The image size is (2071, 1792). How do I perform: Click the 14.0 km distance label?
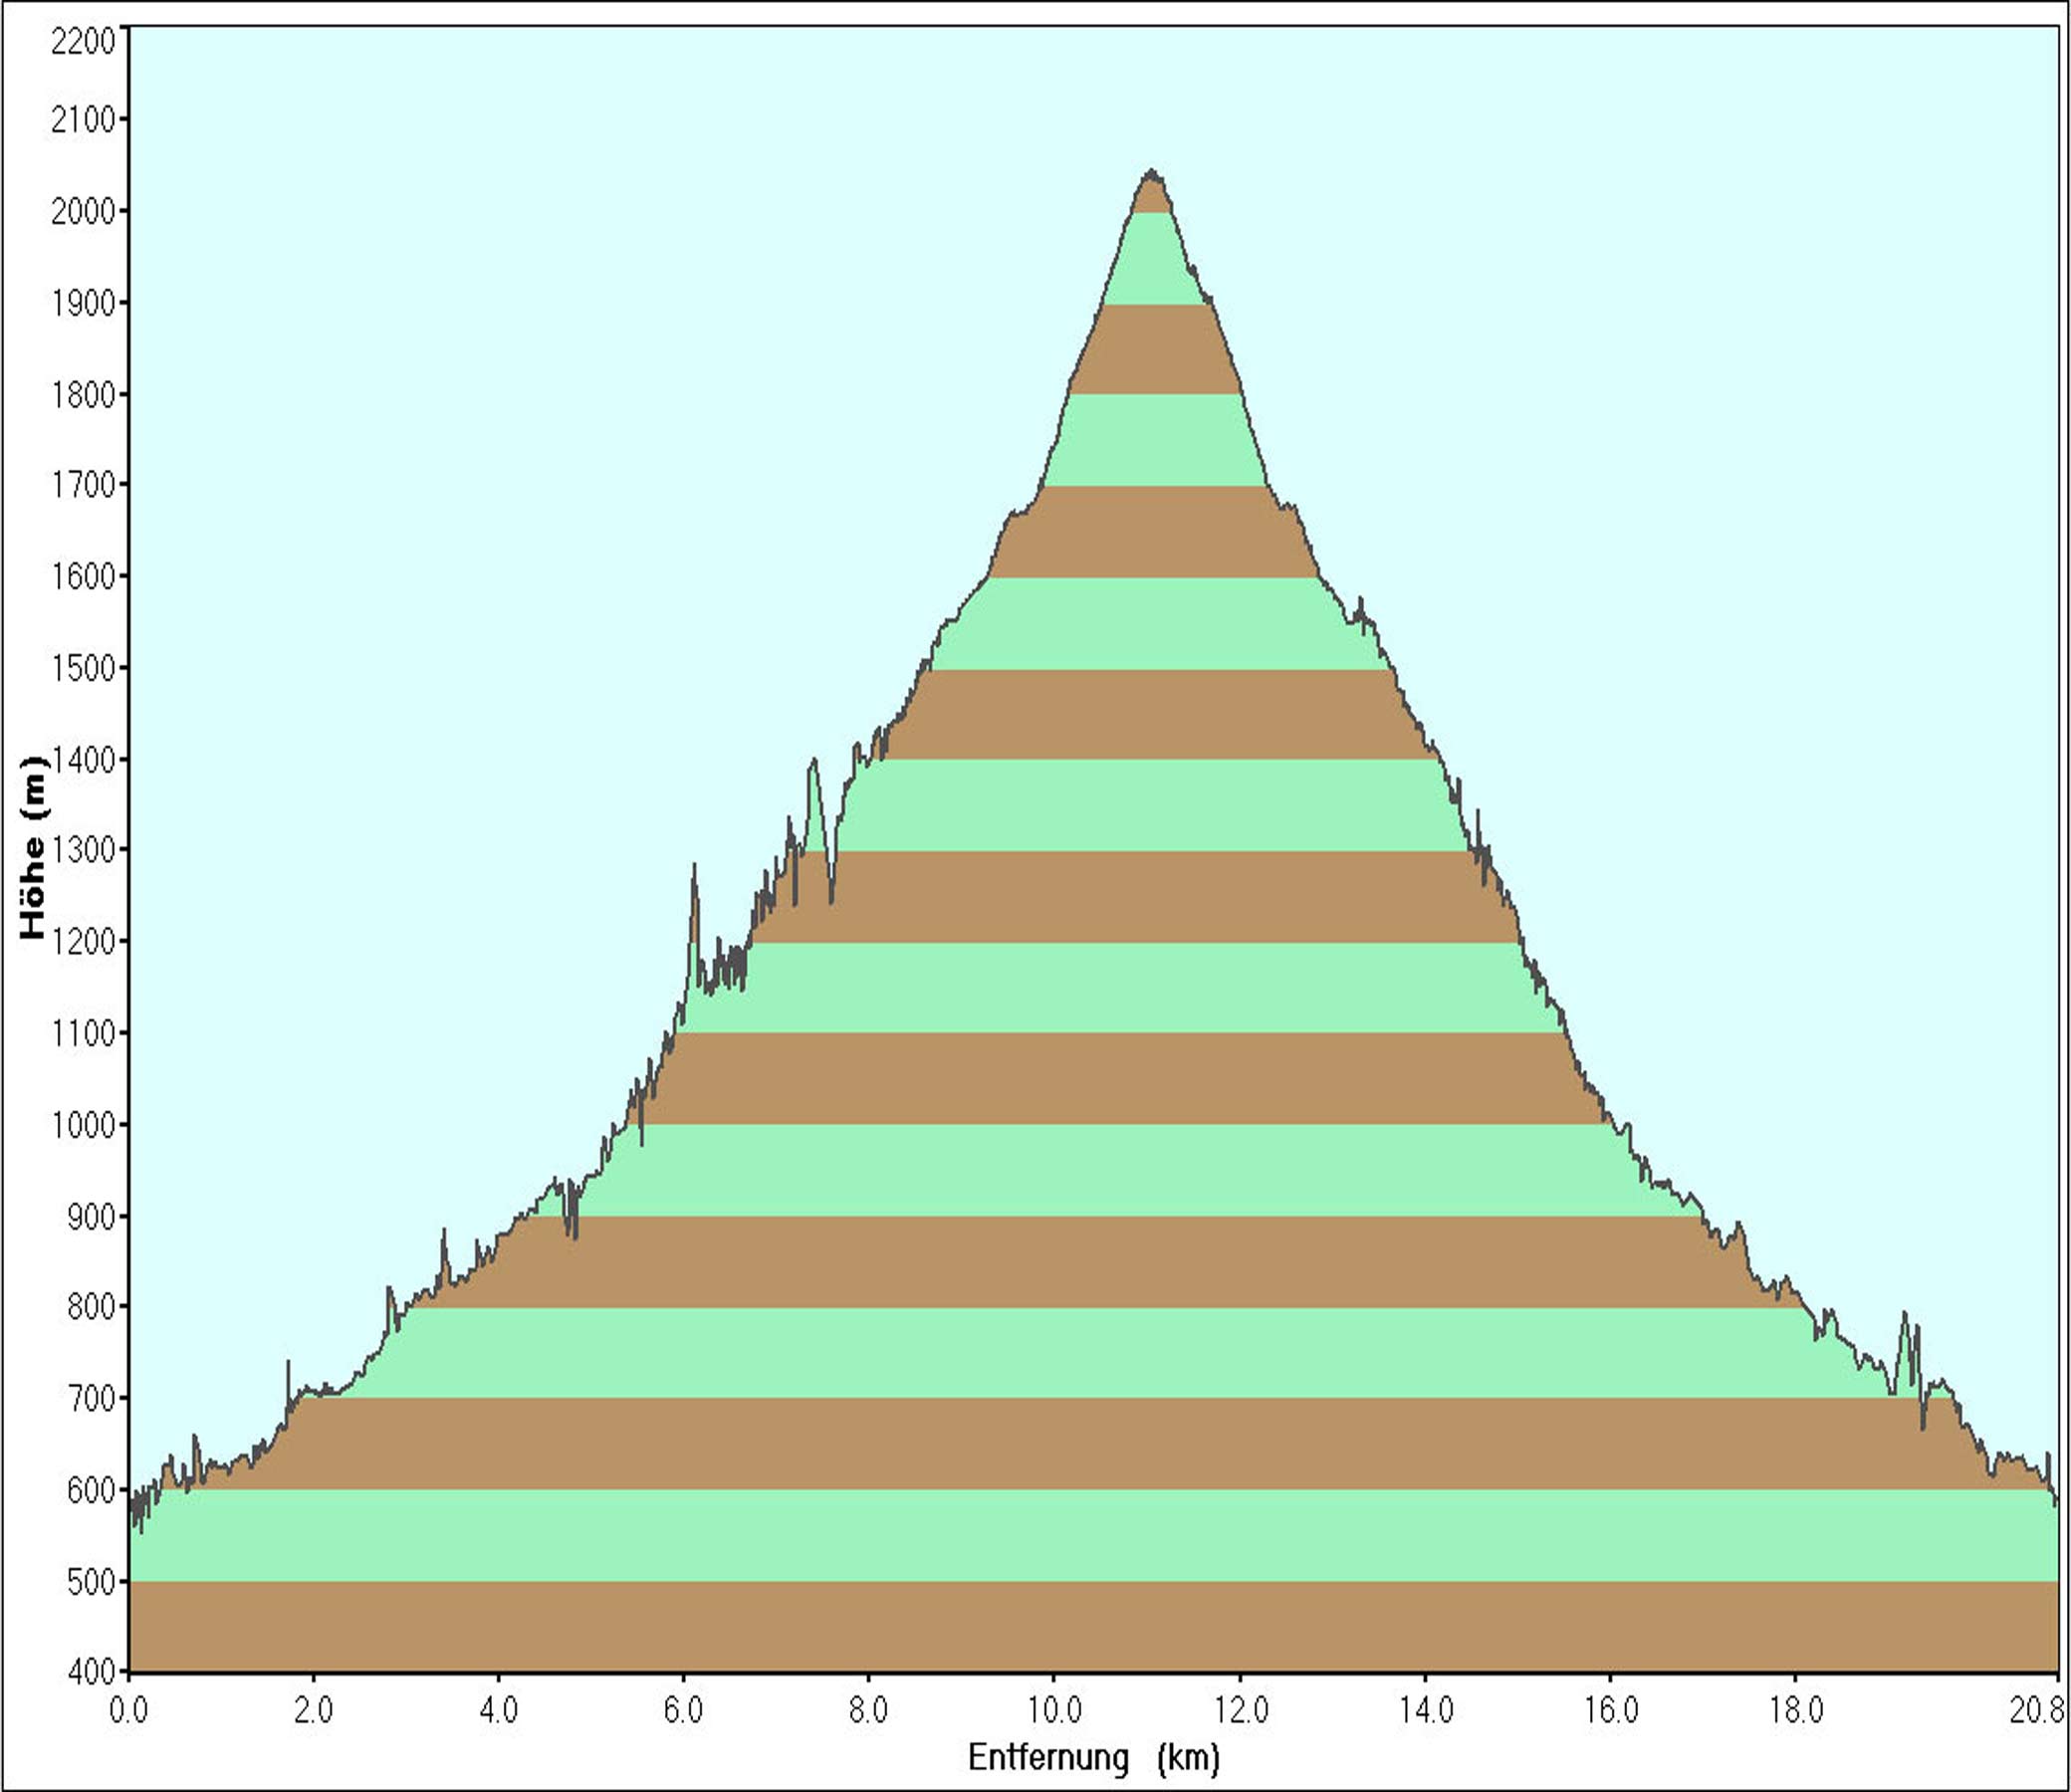point(1426,1711)
